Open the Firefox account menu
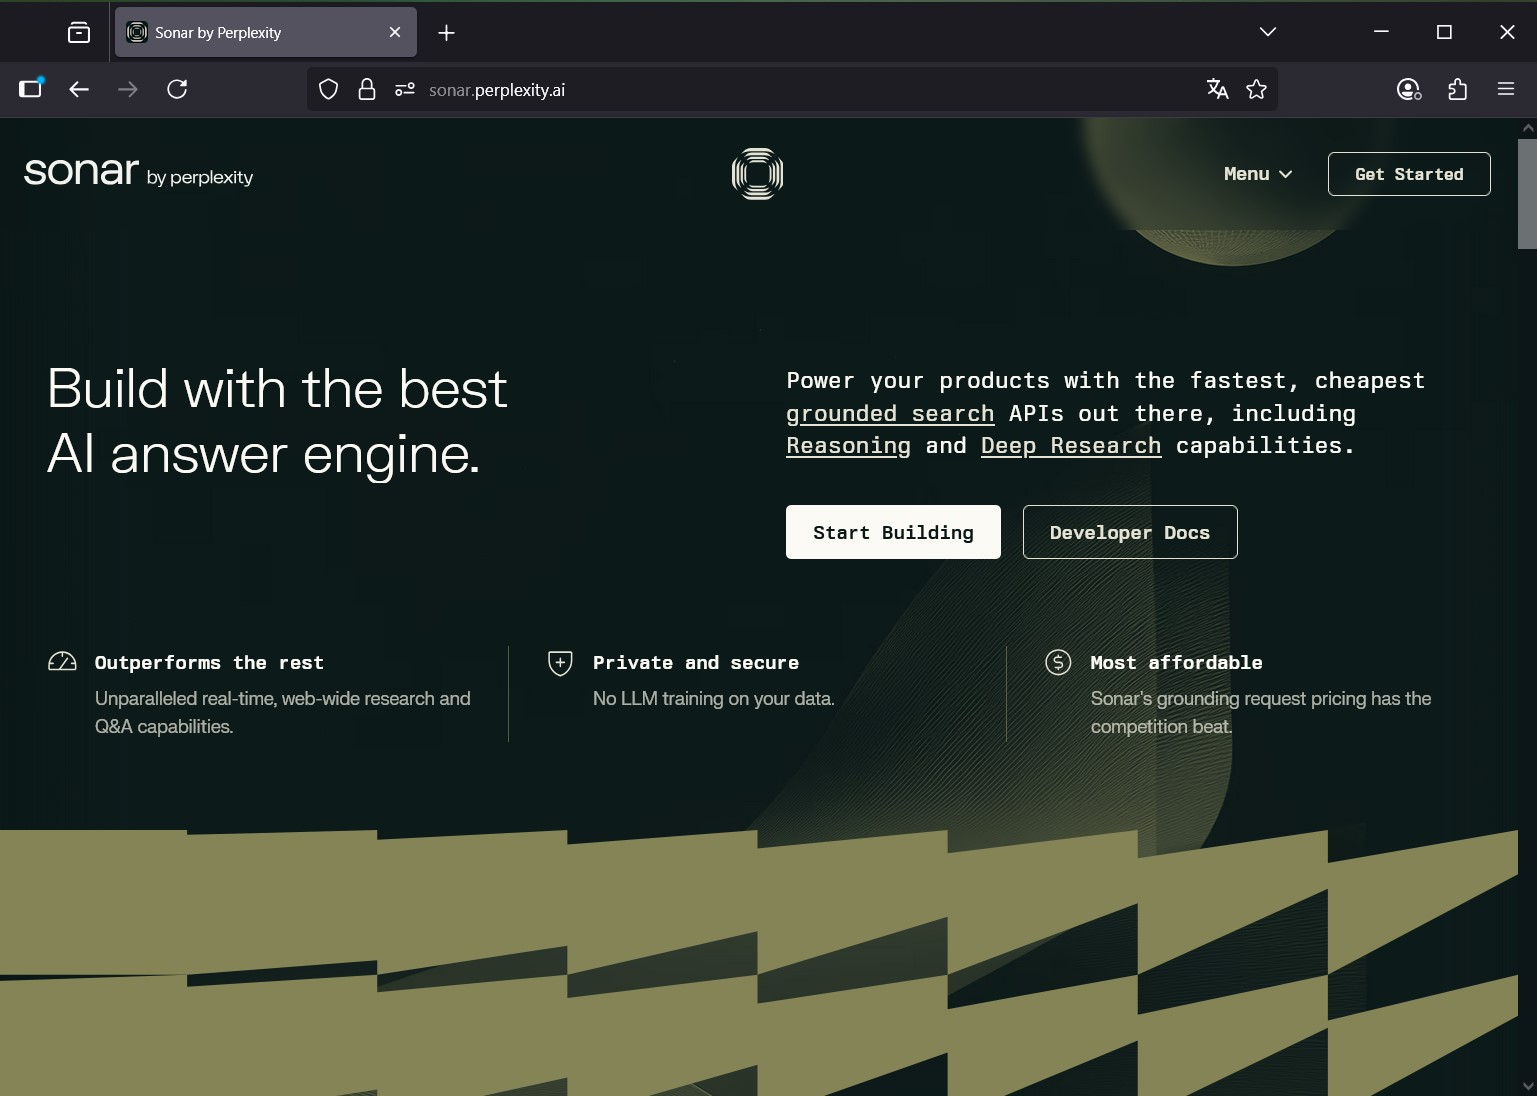The height and width of the screenshot is (1096, 1537). click(1409, 89)
